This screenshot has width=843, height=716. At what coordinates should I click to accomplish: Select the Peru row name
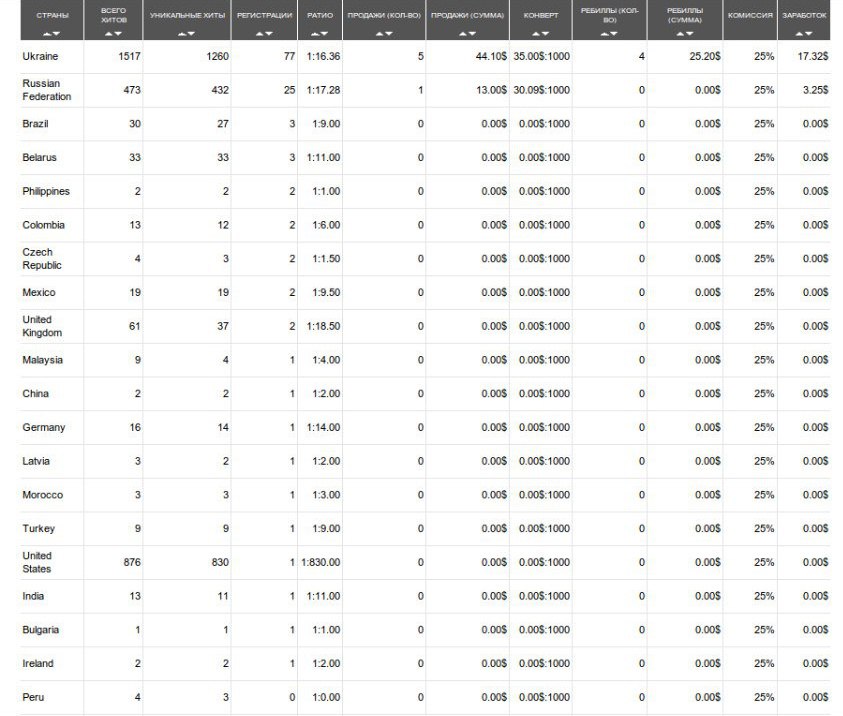33,697
